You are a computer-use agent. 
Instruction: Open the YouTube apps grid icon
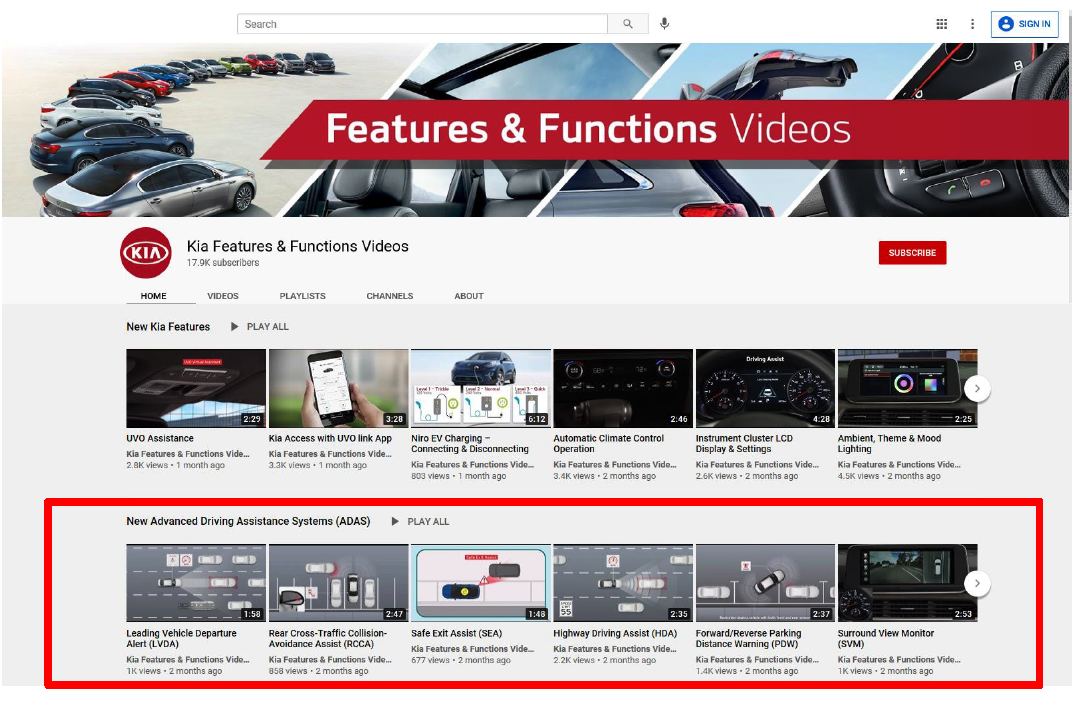click(942, 24)
